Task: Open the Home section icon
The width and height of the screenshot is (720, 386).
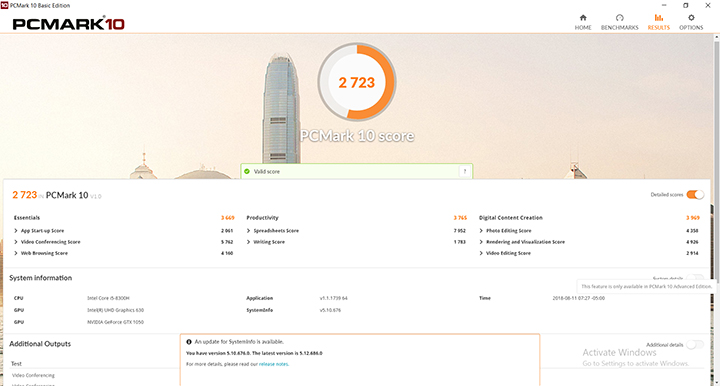Action: (583, 18)
